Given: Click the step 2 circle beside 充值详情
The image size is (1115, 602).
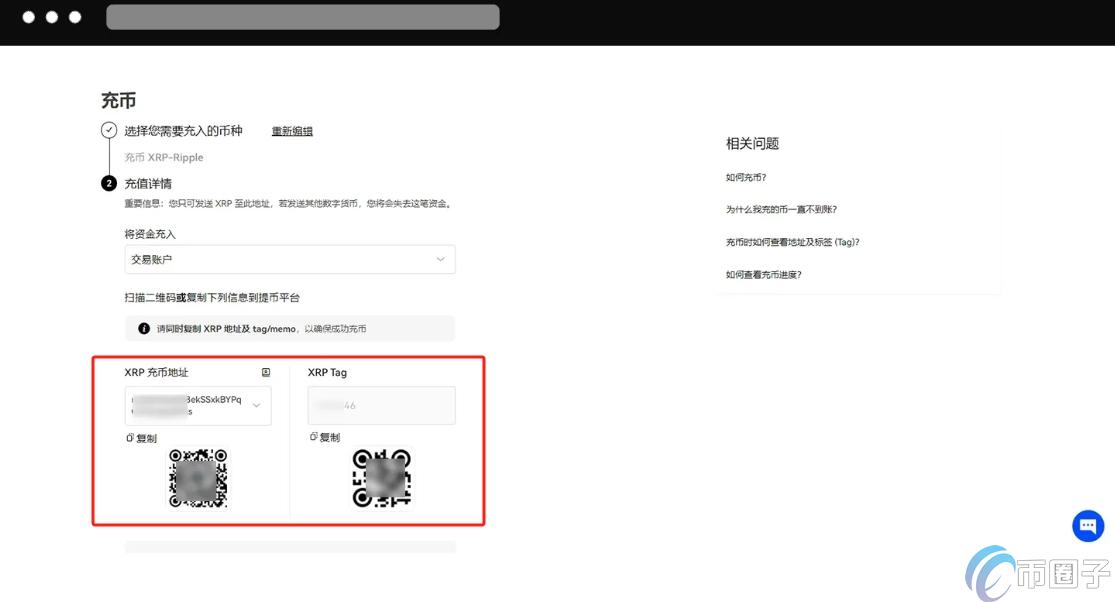Looking at the screenshot, I should tap(108, 183).
